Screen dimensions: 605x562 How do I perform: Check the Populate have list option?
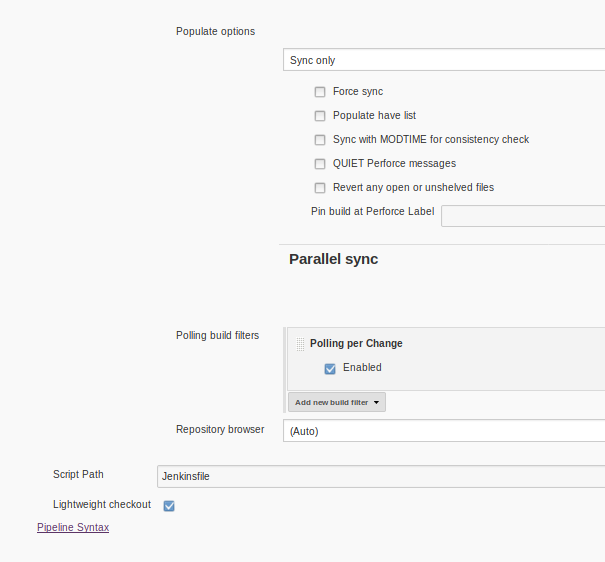tap(320, 116)
